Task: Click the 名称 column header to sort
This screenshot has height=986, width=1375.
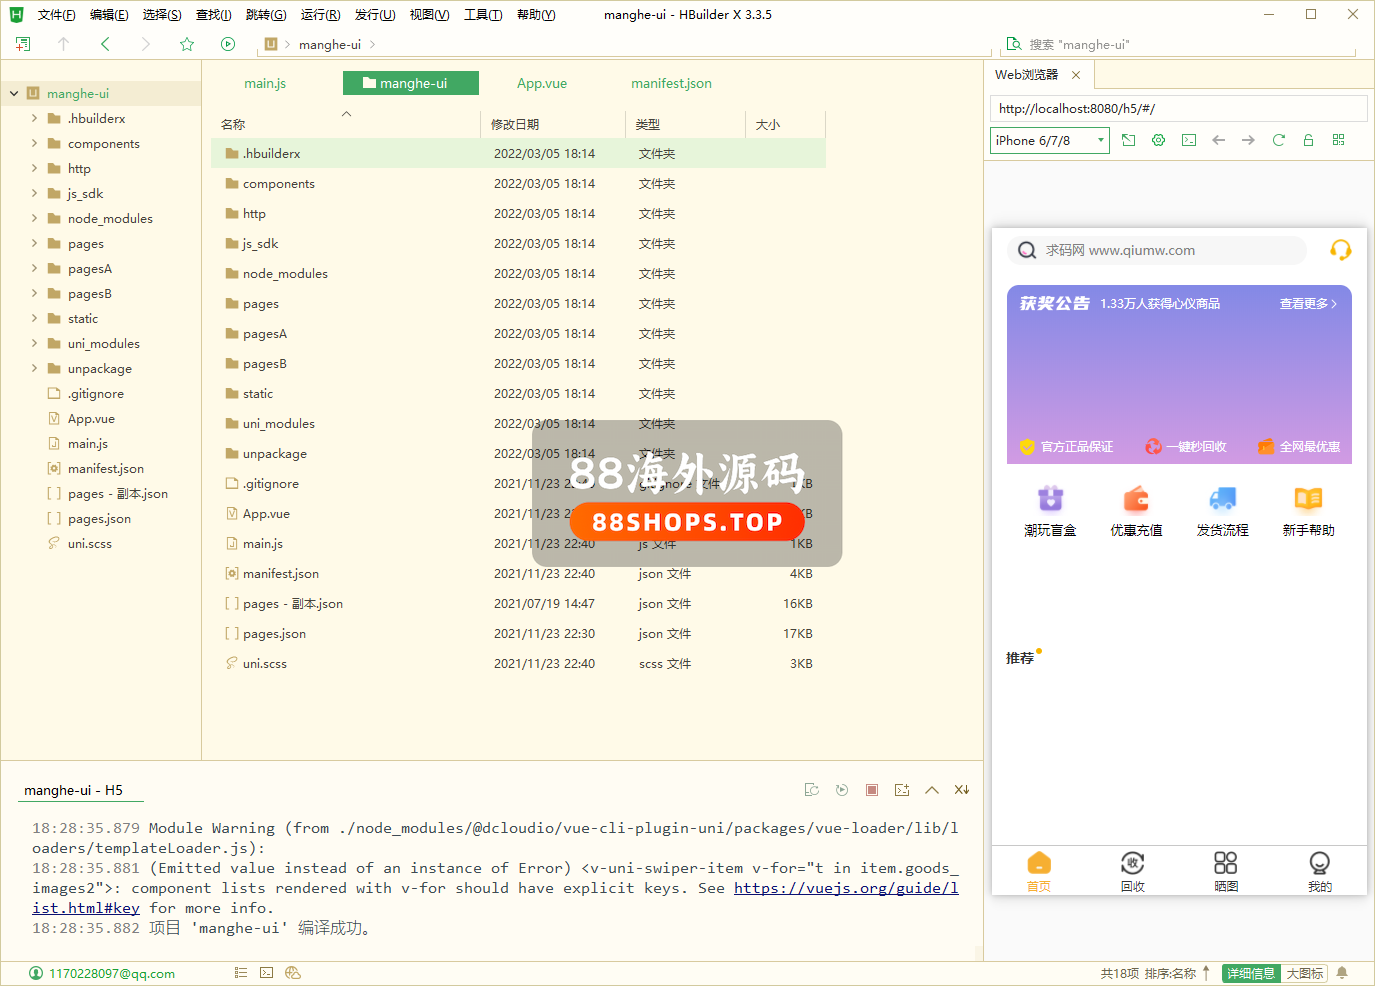Action: coord(234,125)
